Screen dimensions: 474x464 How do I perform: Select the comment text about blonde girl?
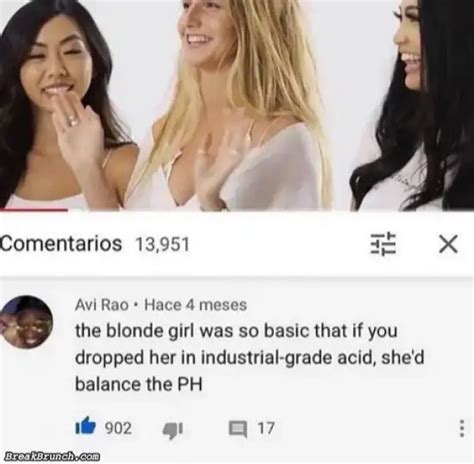250,357
